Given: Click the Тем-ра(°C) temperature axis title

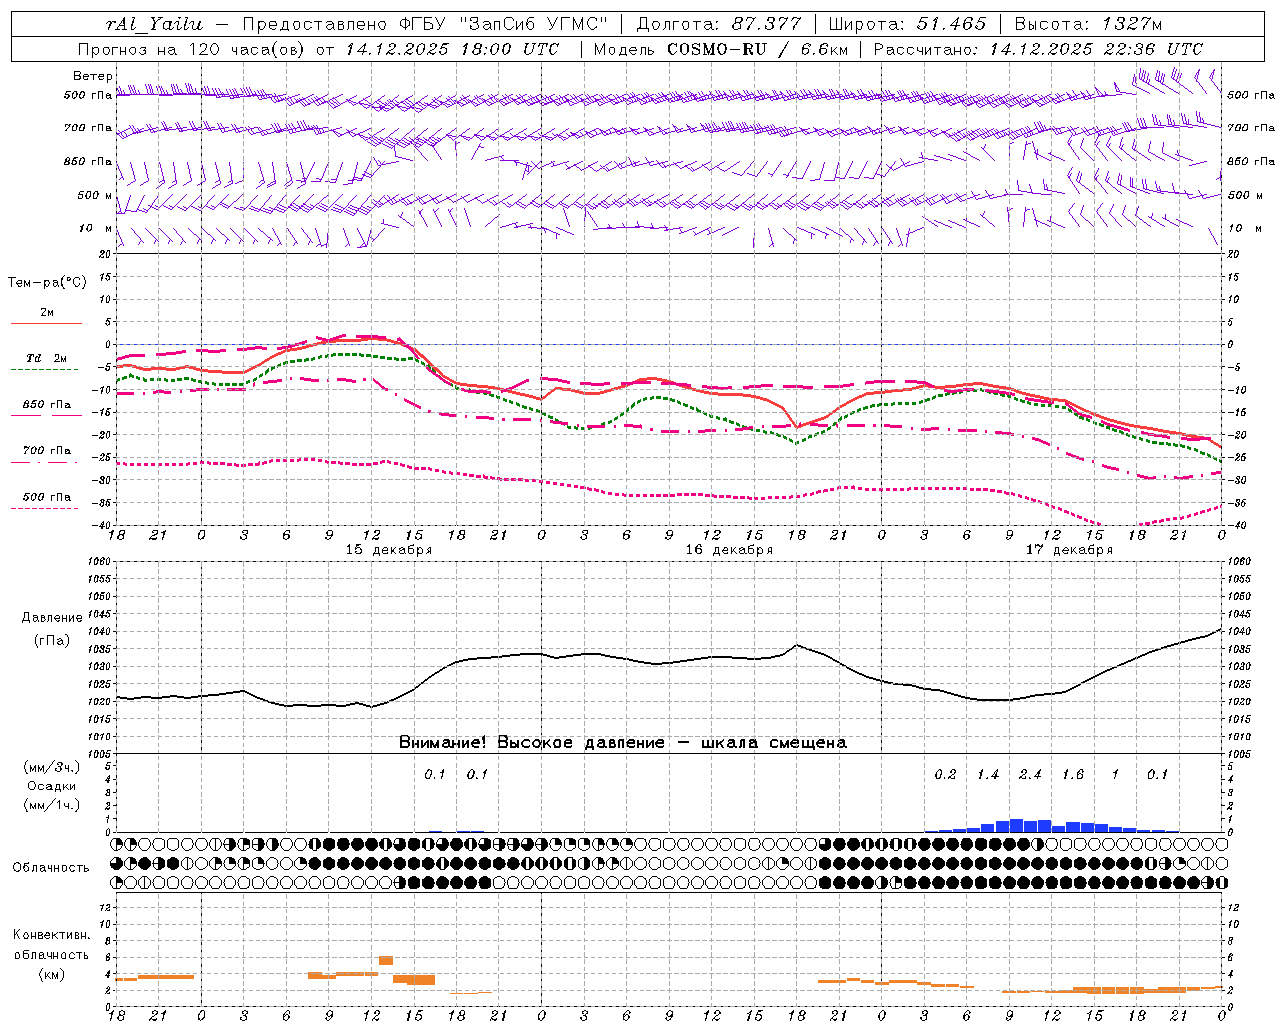Looking at the screenshot, I should [47, 283].
